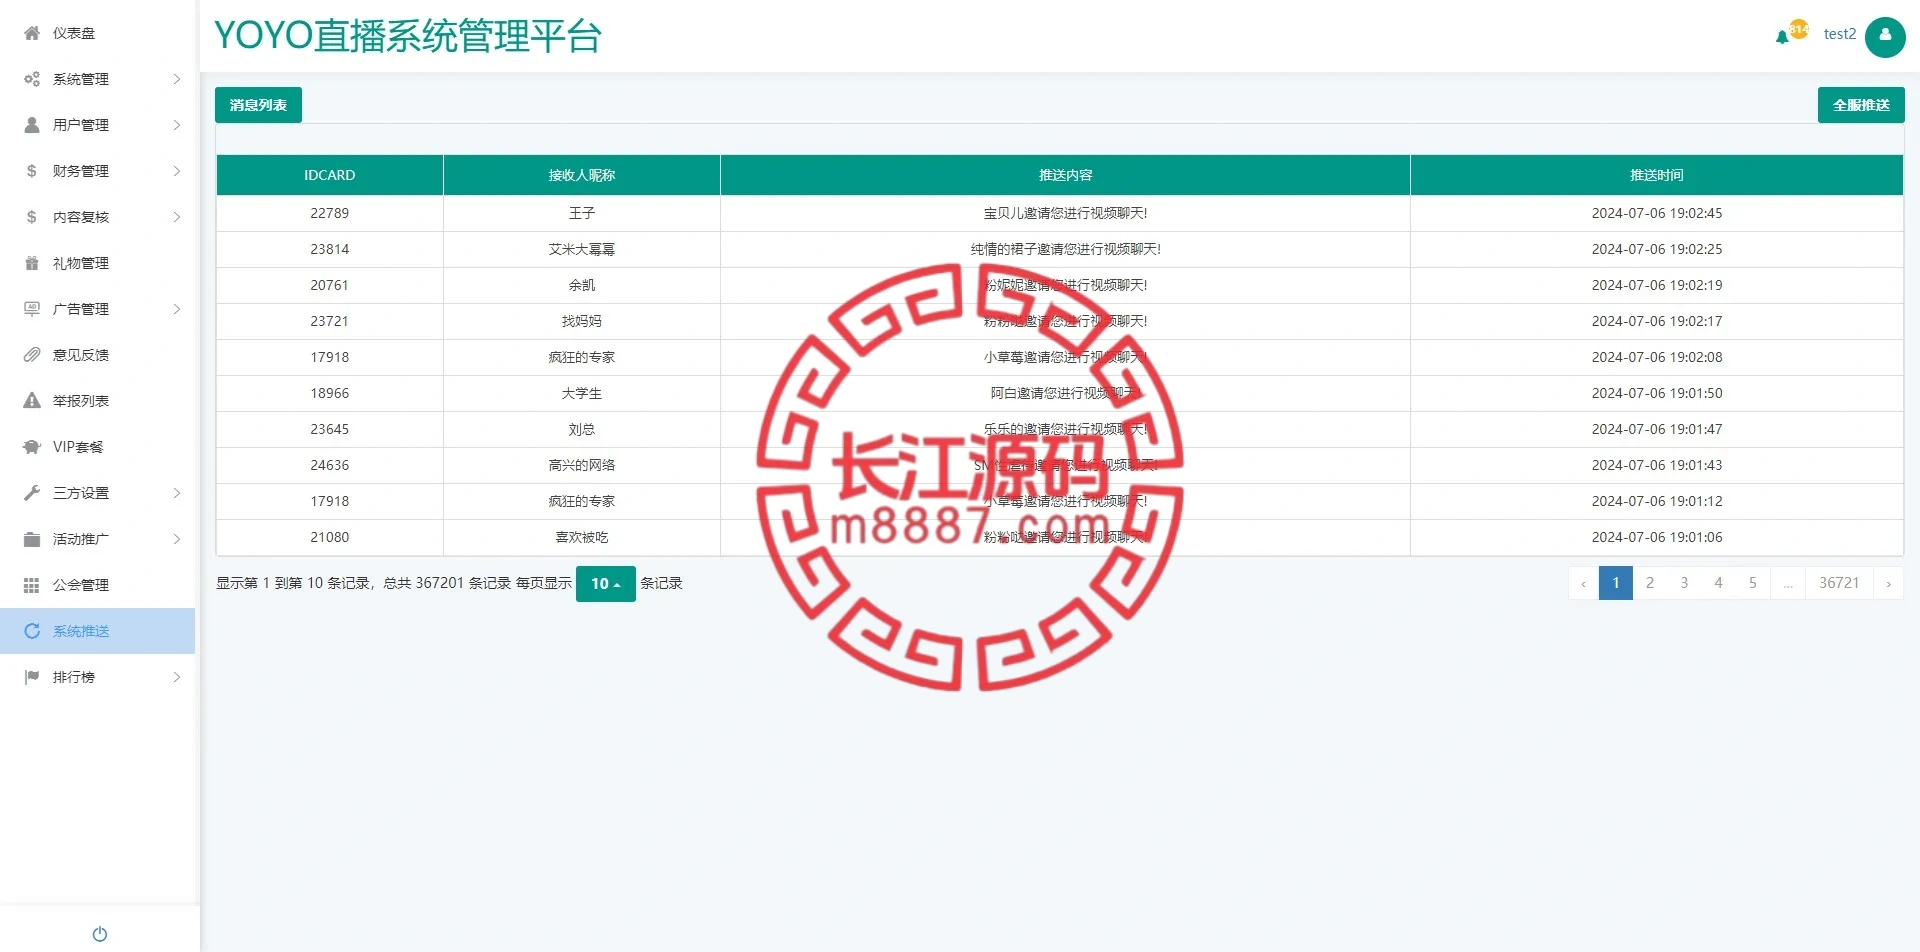The width and height of the screenshot is (1920, 952).
Task: Click the 推送时间 column header
Action: point(1657,175)
